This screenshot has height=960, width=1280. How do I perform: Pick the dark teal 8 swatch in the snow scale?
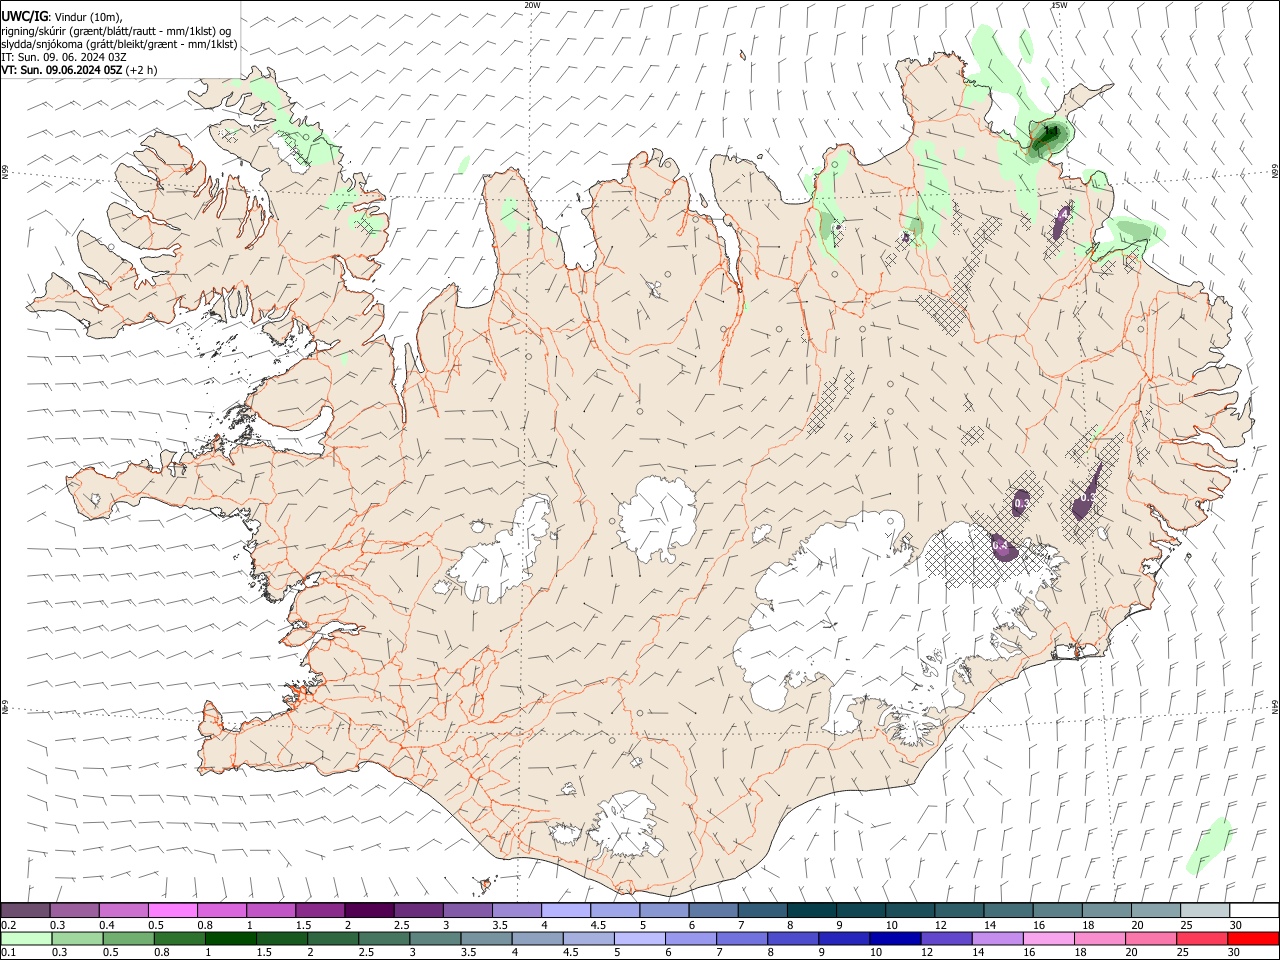[x=812, y=910]
